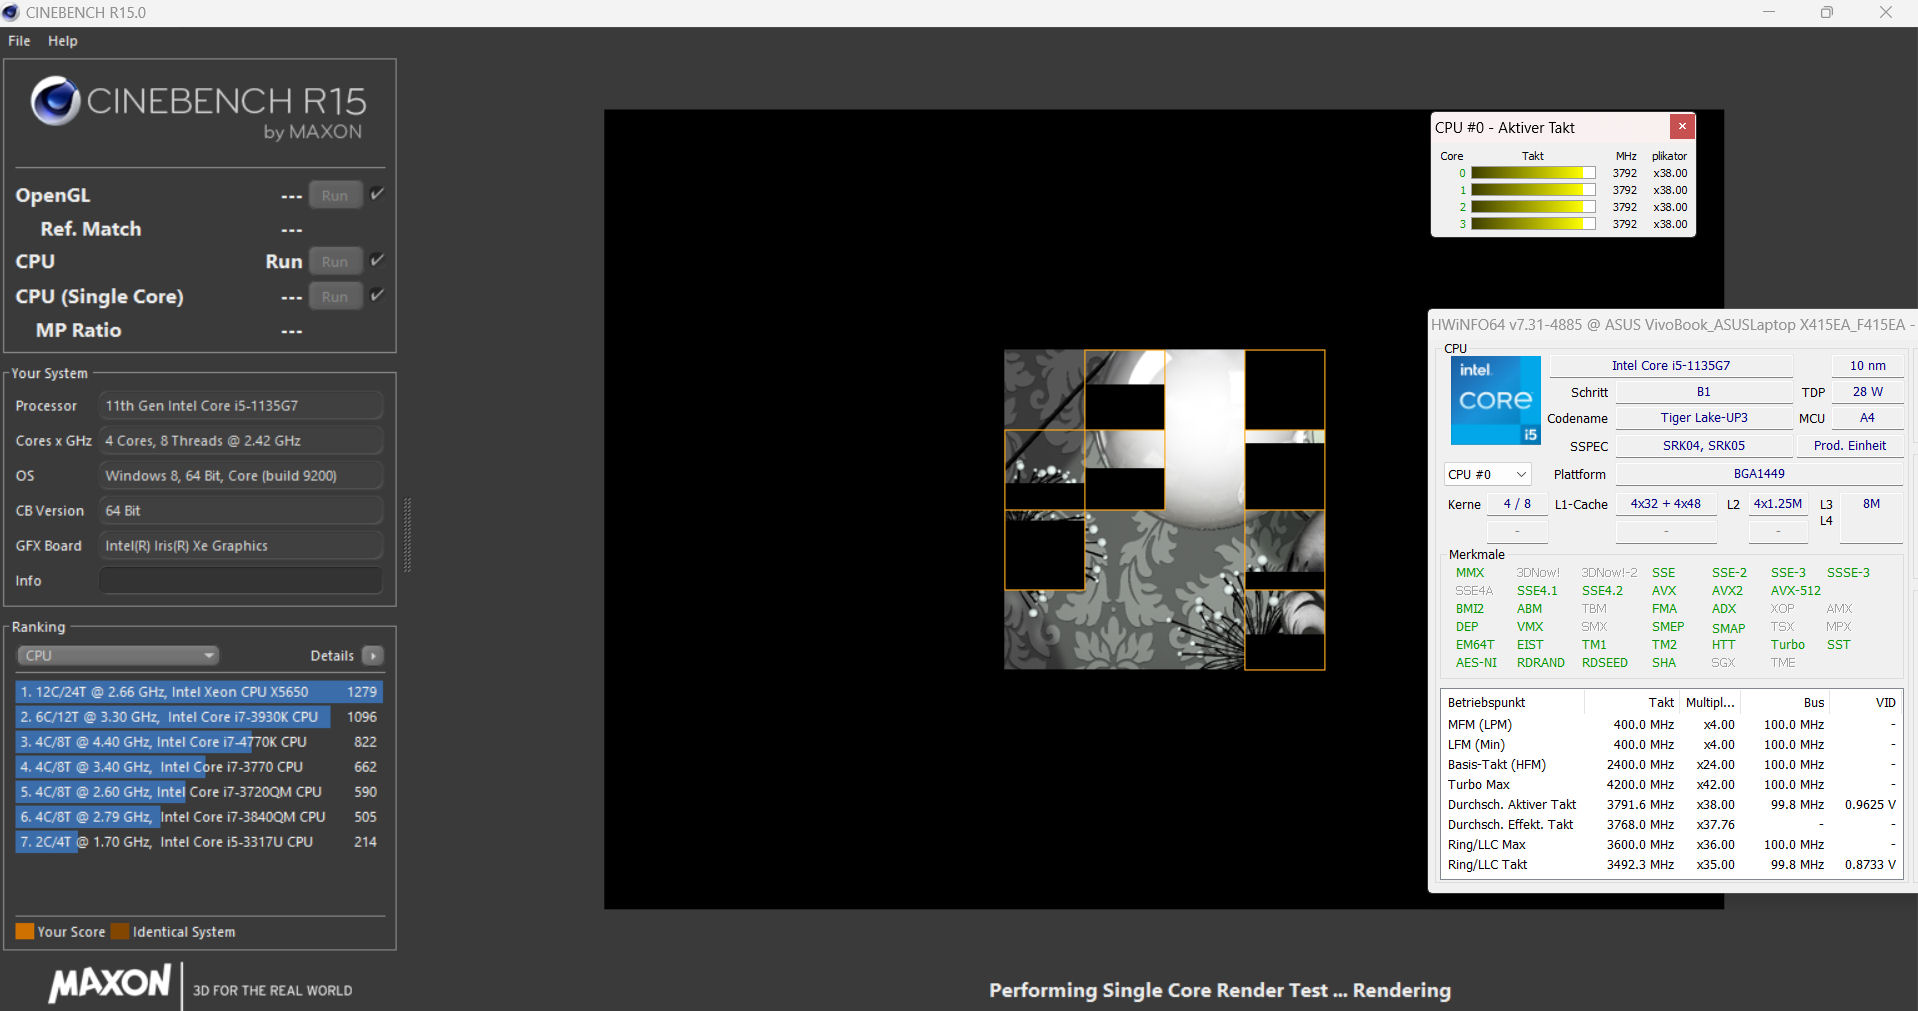Select ranking entry Intel Core i7-3770 CPU

[x=199, y=767]
